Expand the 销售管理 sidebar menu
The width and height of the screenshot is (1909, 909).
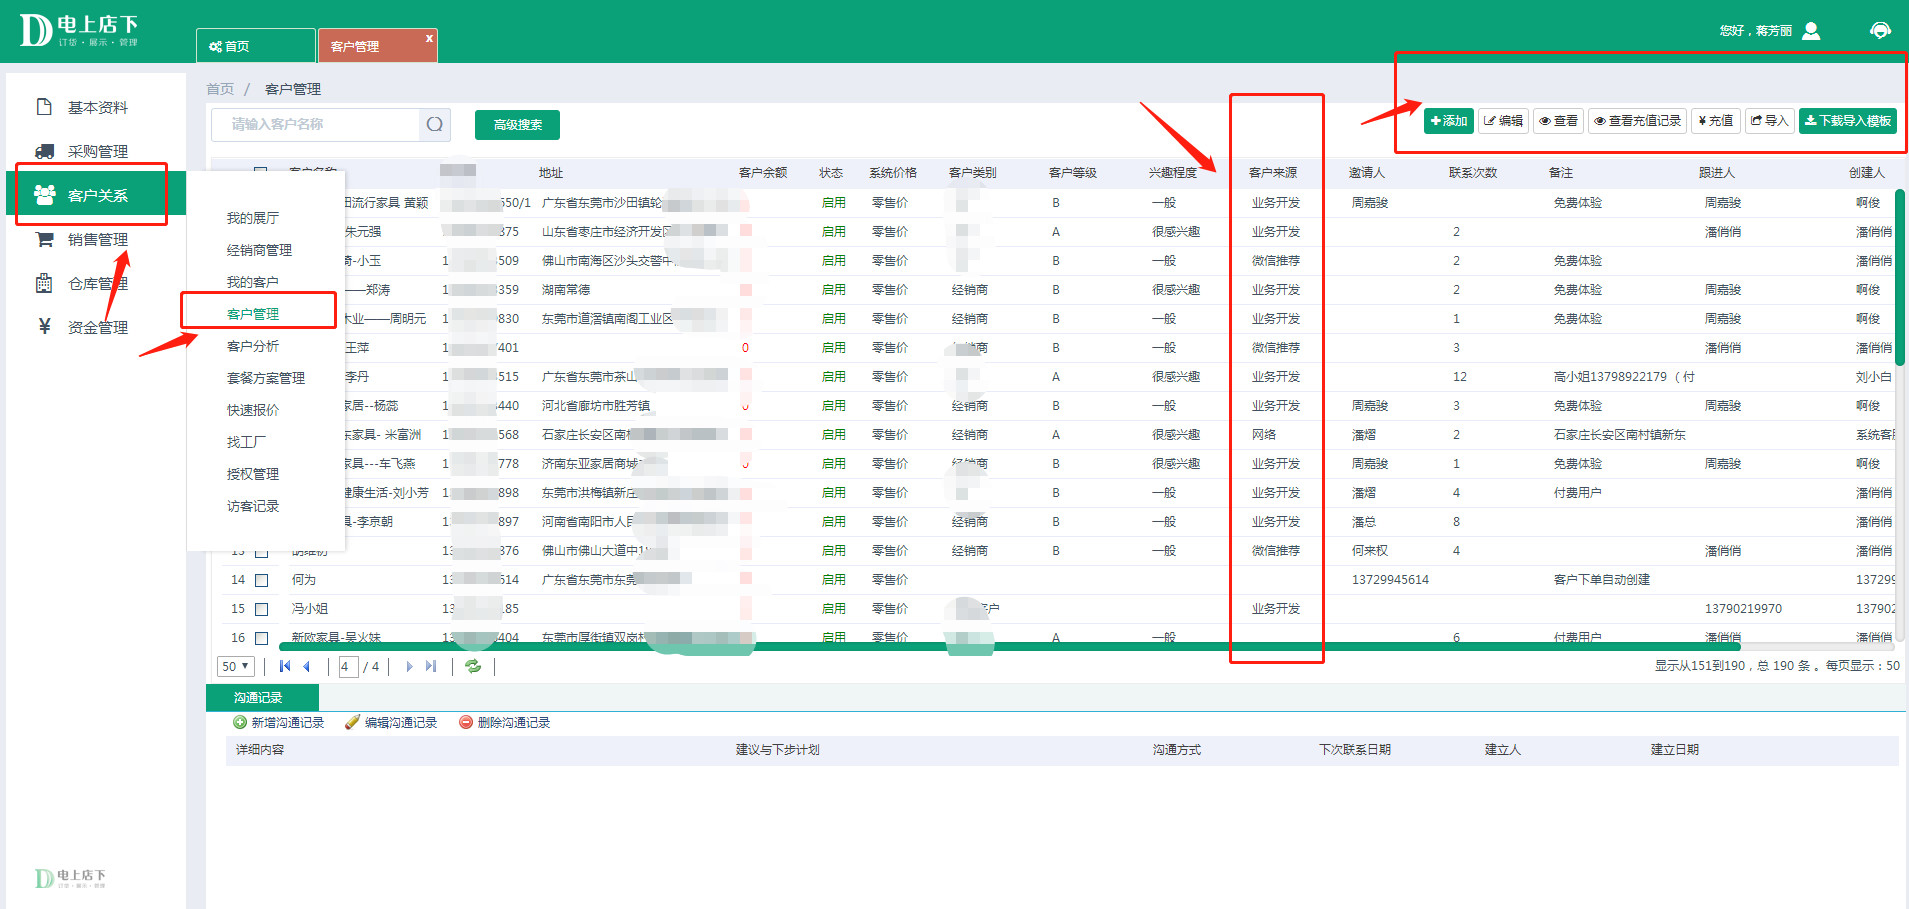pos(97,240)
